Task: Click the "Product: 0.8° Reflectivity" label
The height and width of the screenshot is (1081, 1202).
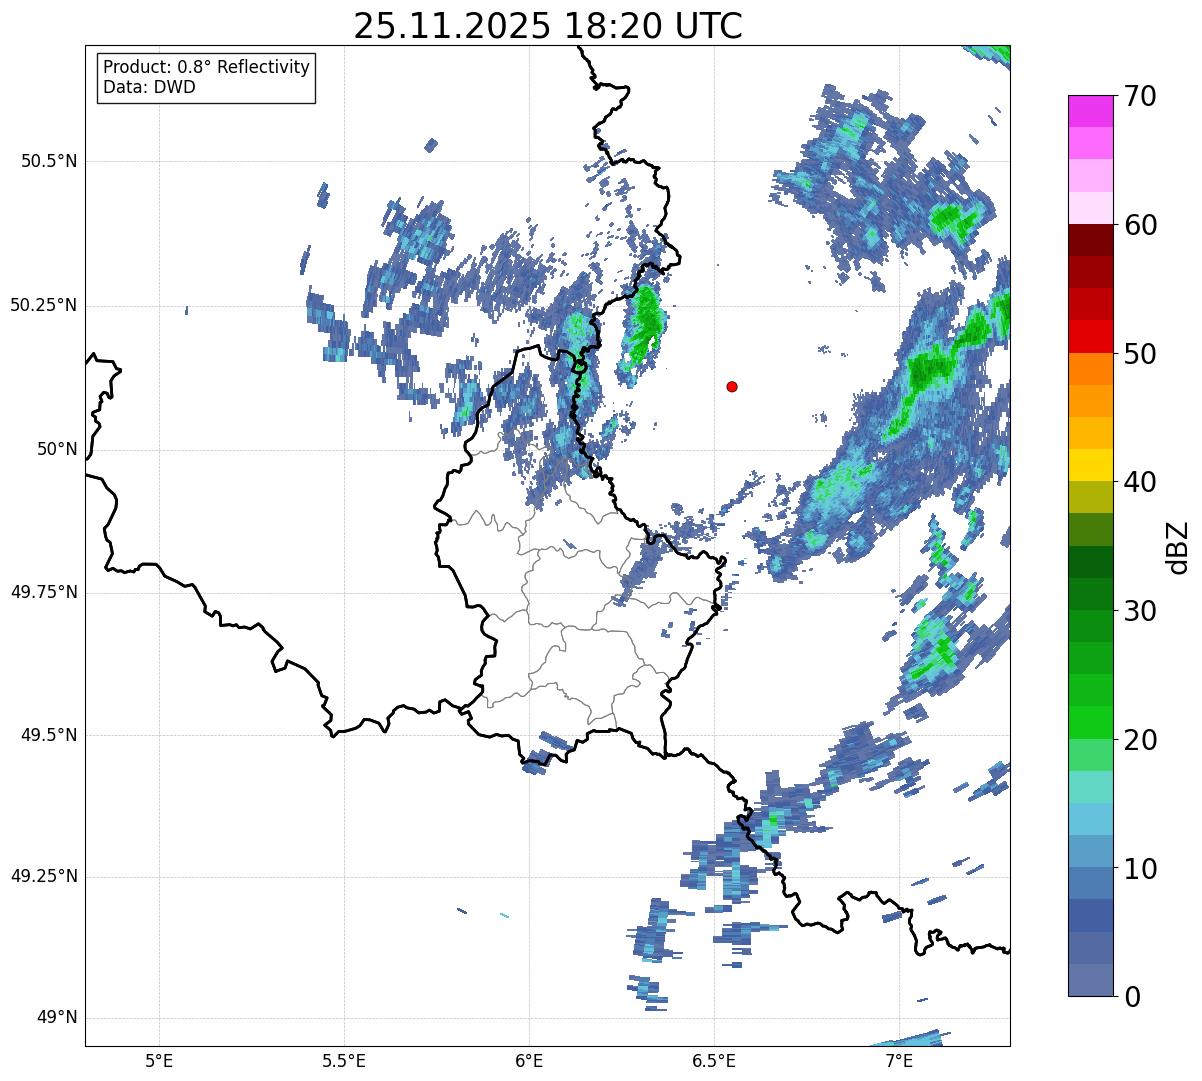Action: pos(207,67)
